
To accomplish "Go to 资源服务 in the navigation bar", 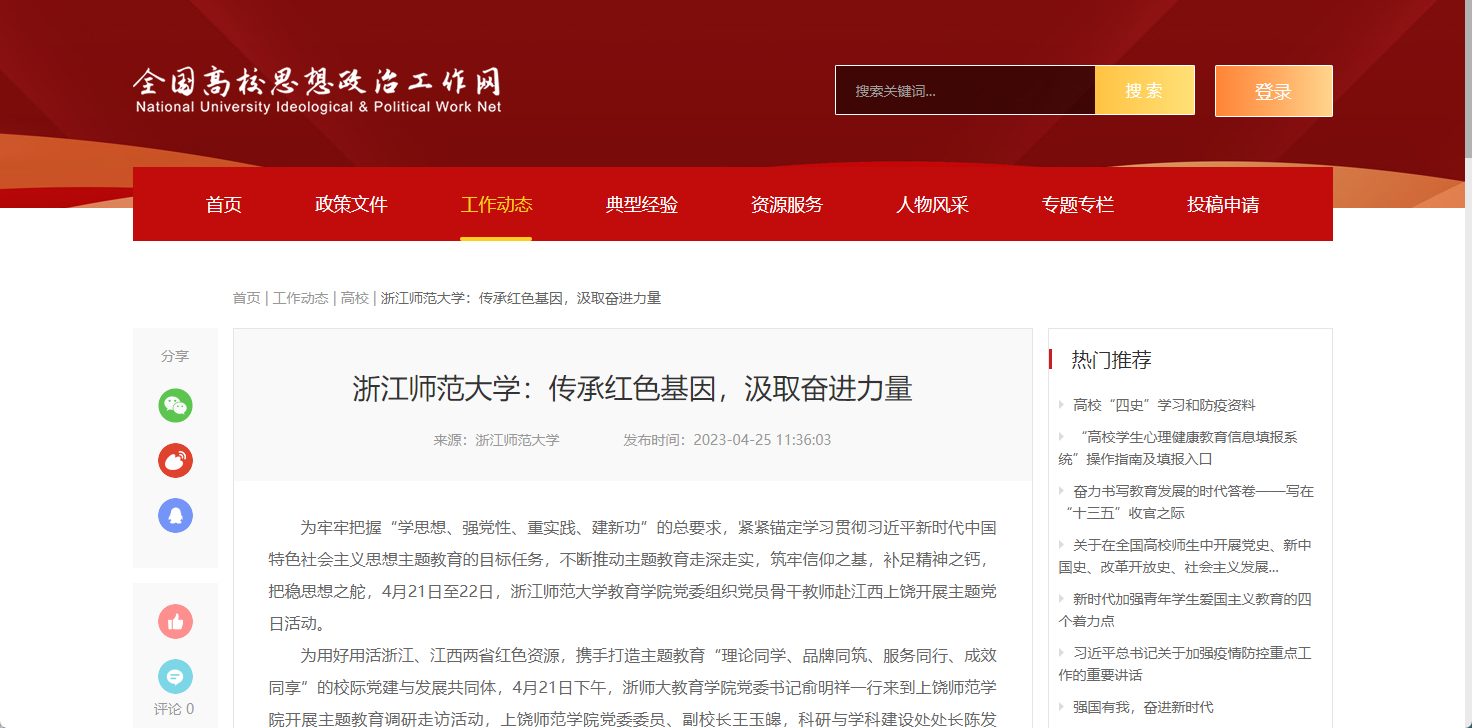I will [x=787, y=205].
